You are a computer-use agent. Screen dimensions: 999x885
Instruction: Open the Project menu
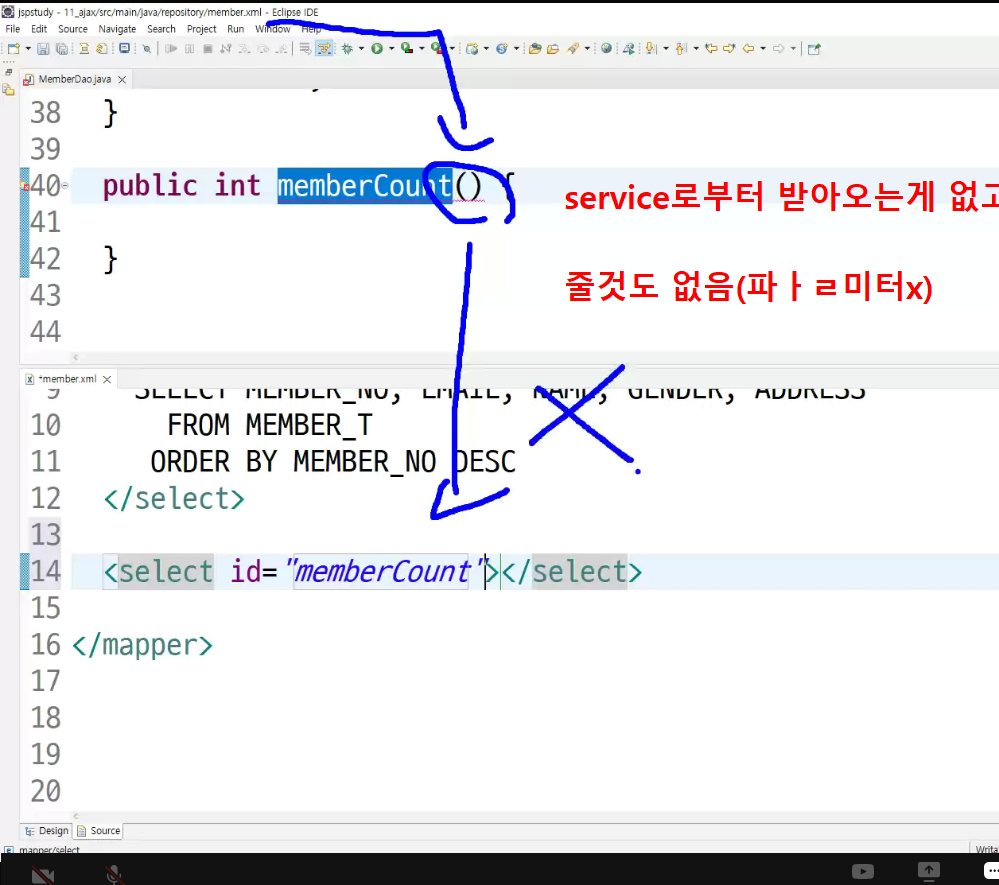click(x=201, y=29)
